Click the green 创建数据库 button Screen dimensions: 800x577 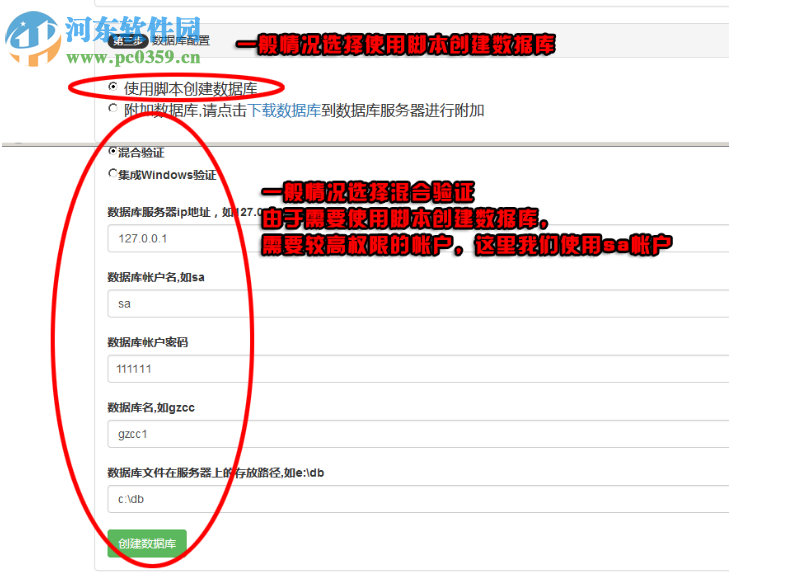pyautogui.click(x=146, y=543)
